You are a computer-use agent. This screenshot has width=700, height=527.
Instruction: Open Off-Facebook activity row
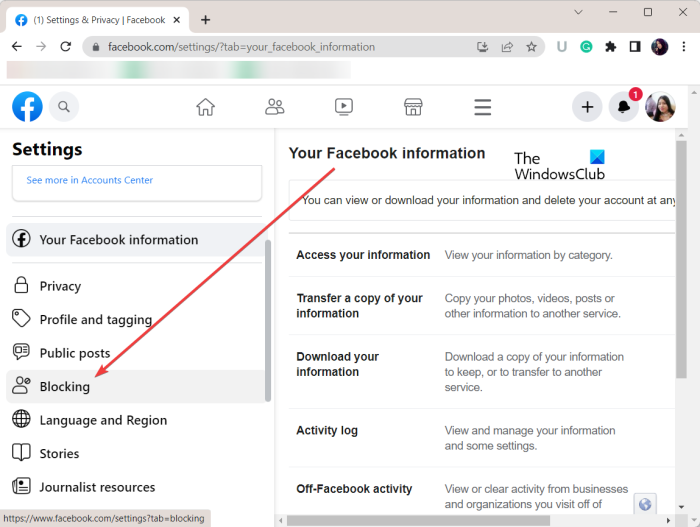click(482, 491)
